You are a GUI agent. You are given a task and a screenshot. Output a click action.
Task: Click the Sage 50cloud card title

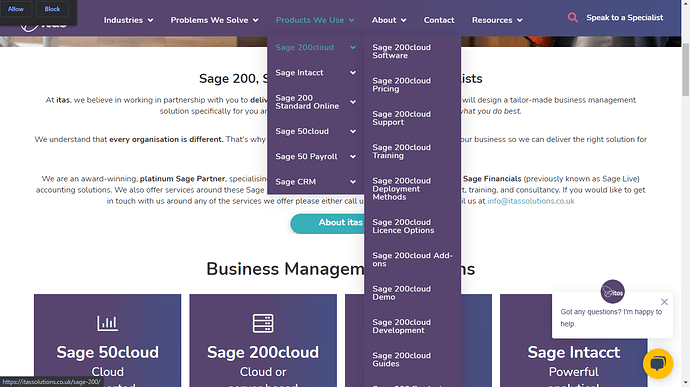[x=107, y=352]
